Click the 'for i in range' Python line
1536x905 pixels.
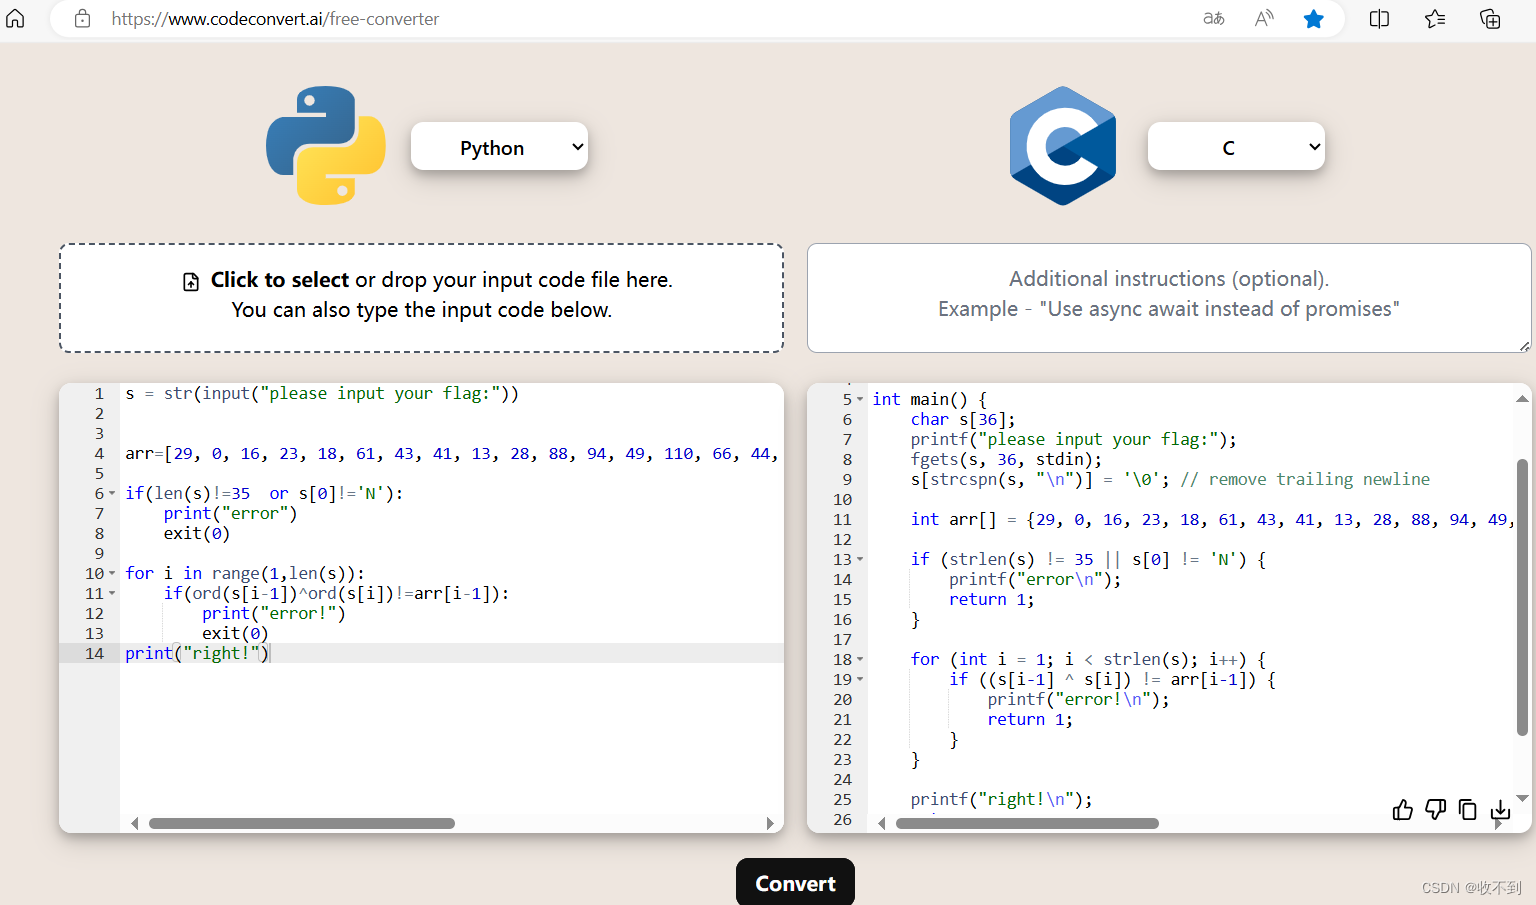[x=245, y=574]
